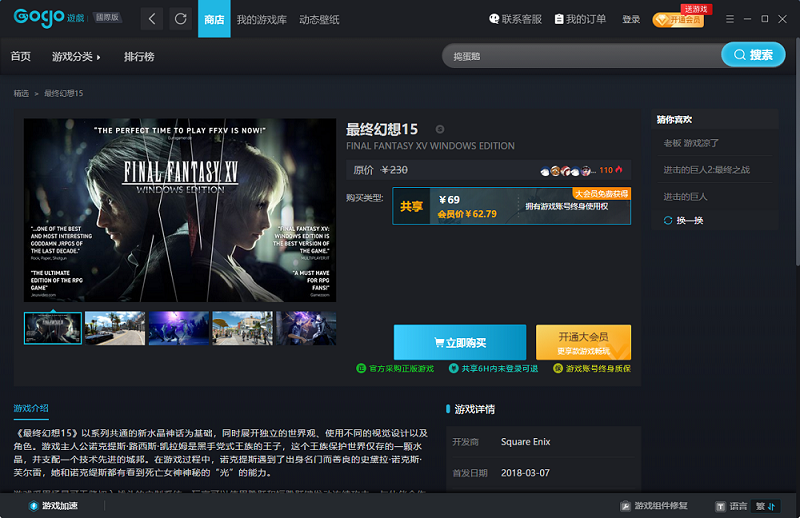Open 我的订单 orders icon
The width and height of the screenshot is (800, 518).
[559, 19]
